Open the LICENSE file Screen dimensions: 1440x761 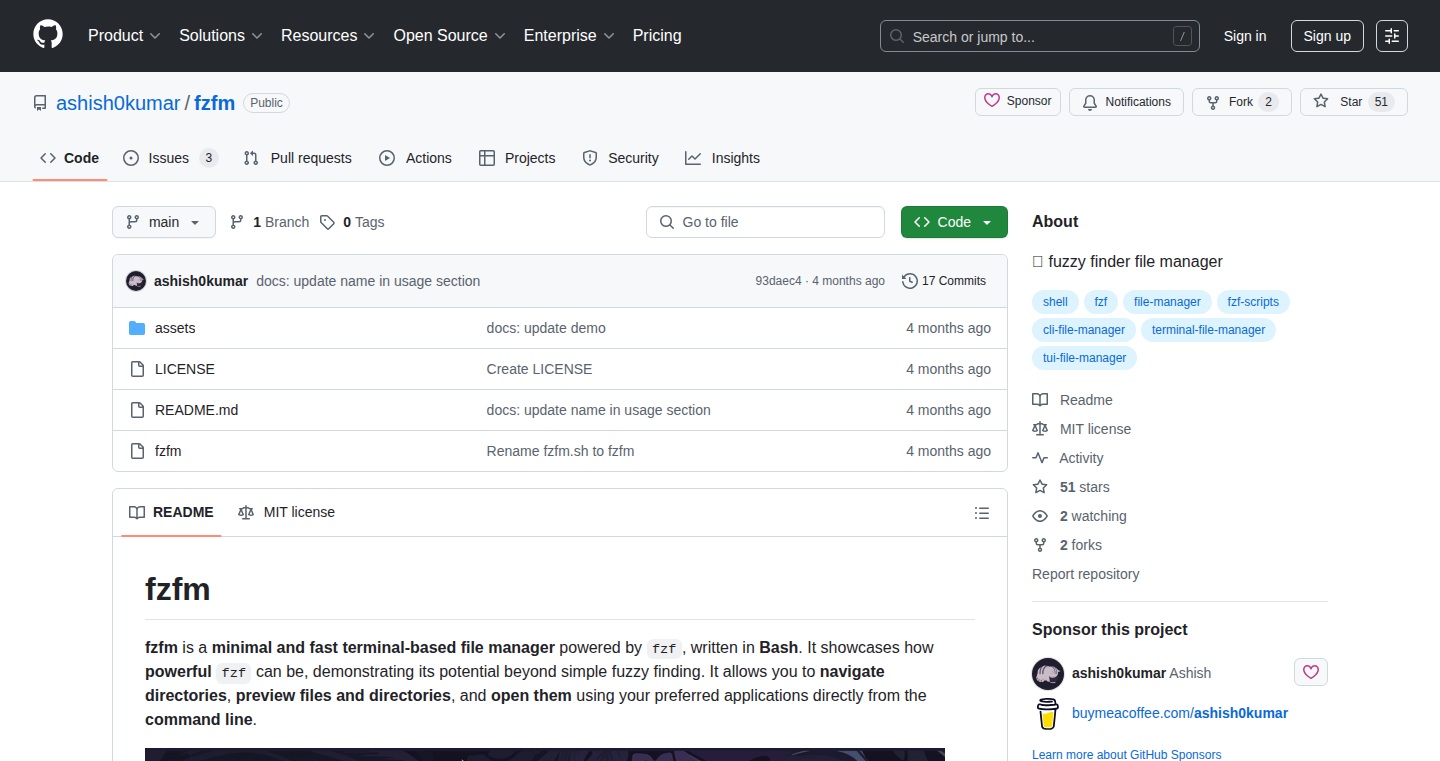185,369
